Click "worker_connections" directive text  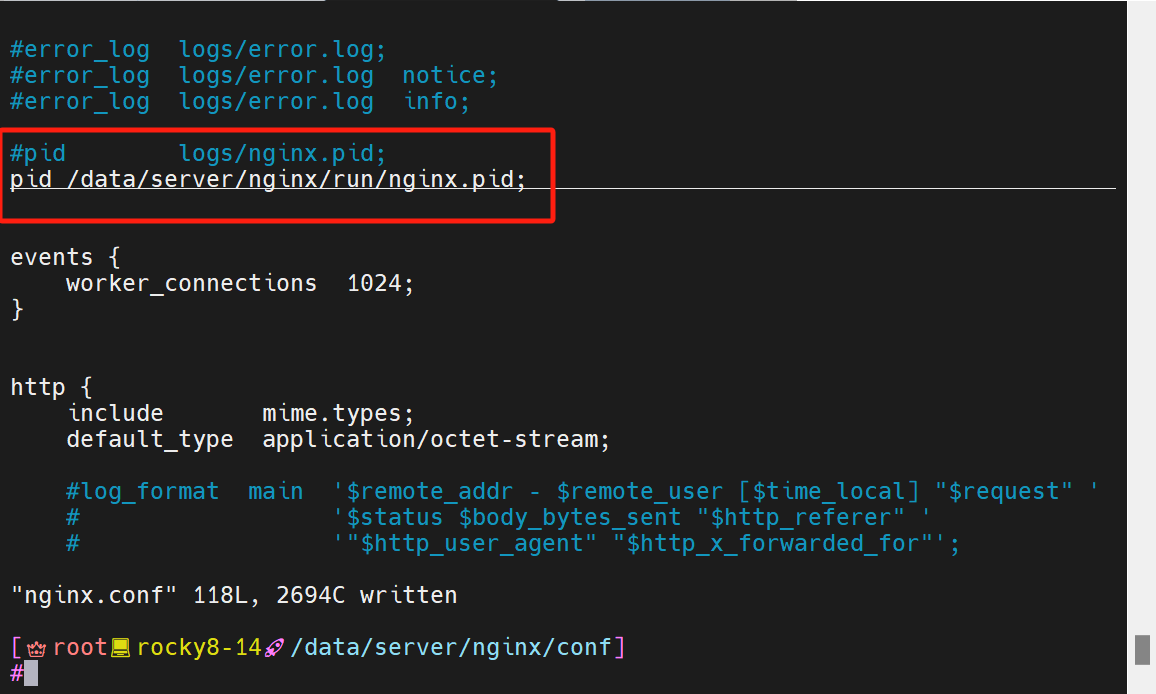click(x=192, y=283)
